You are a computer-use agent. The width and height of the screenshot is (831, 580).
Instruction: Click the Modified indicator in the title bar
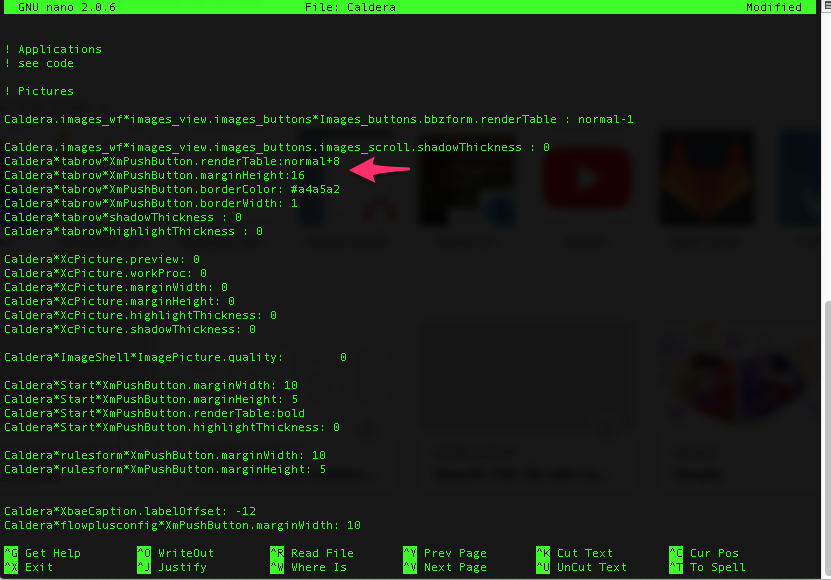pyautogui.click(x=774, y=7)
